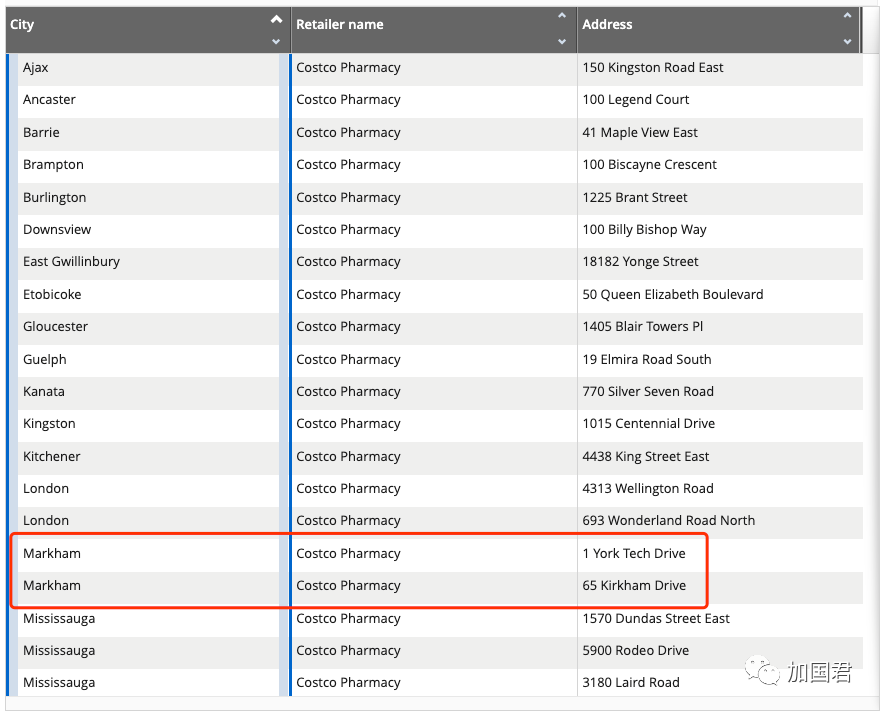
Task: Click address 50 Queen Elizabeth Boulevard
Action: pyautogui.click(x=673, y=294)
